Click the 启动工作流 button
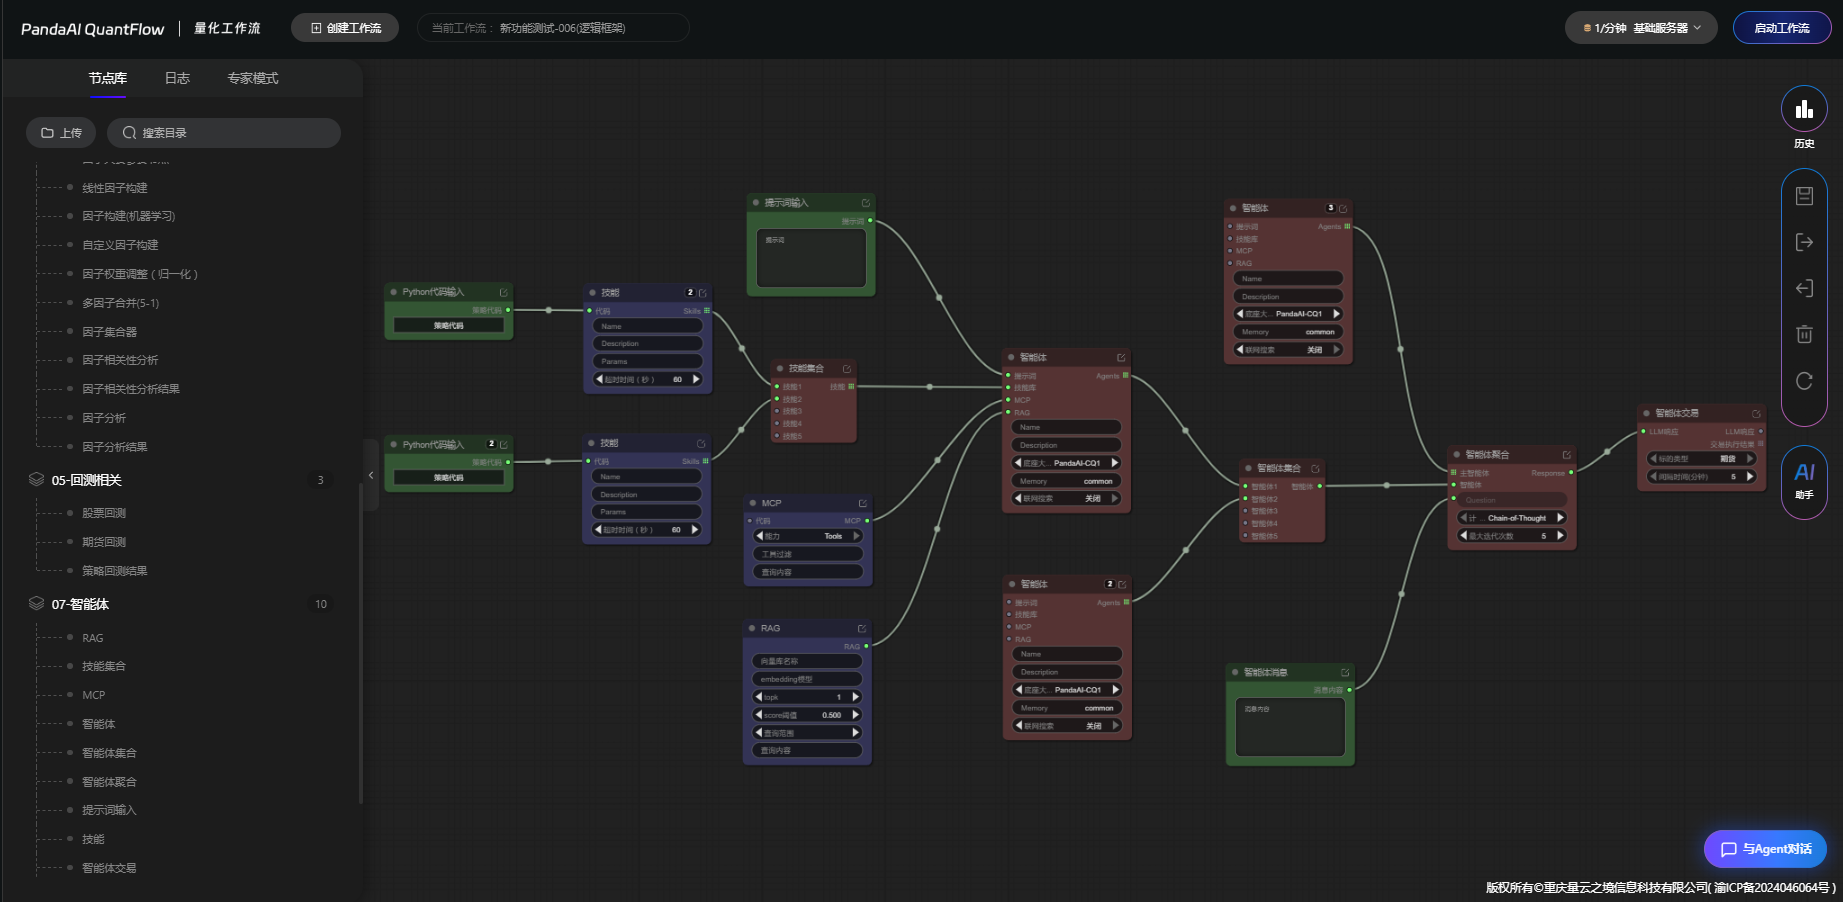This screenshot has height=902, width=1843. 1781,28
